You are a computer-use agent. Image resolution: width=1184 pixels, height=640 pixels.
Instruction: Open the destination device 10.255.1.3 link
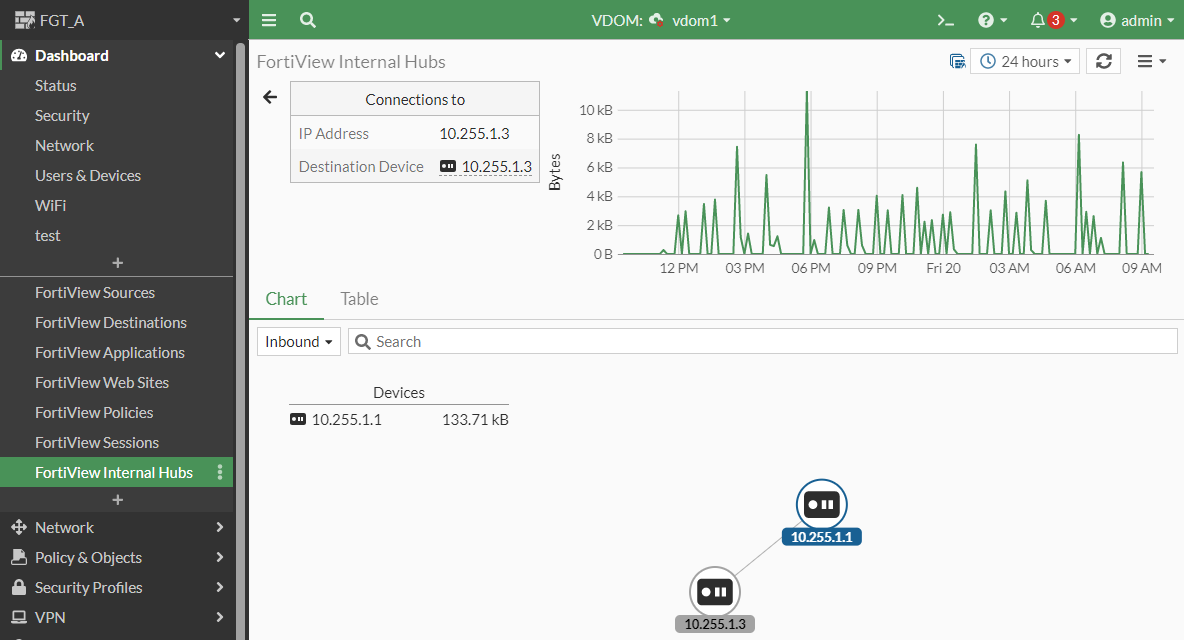click(494, 166)
